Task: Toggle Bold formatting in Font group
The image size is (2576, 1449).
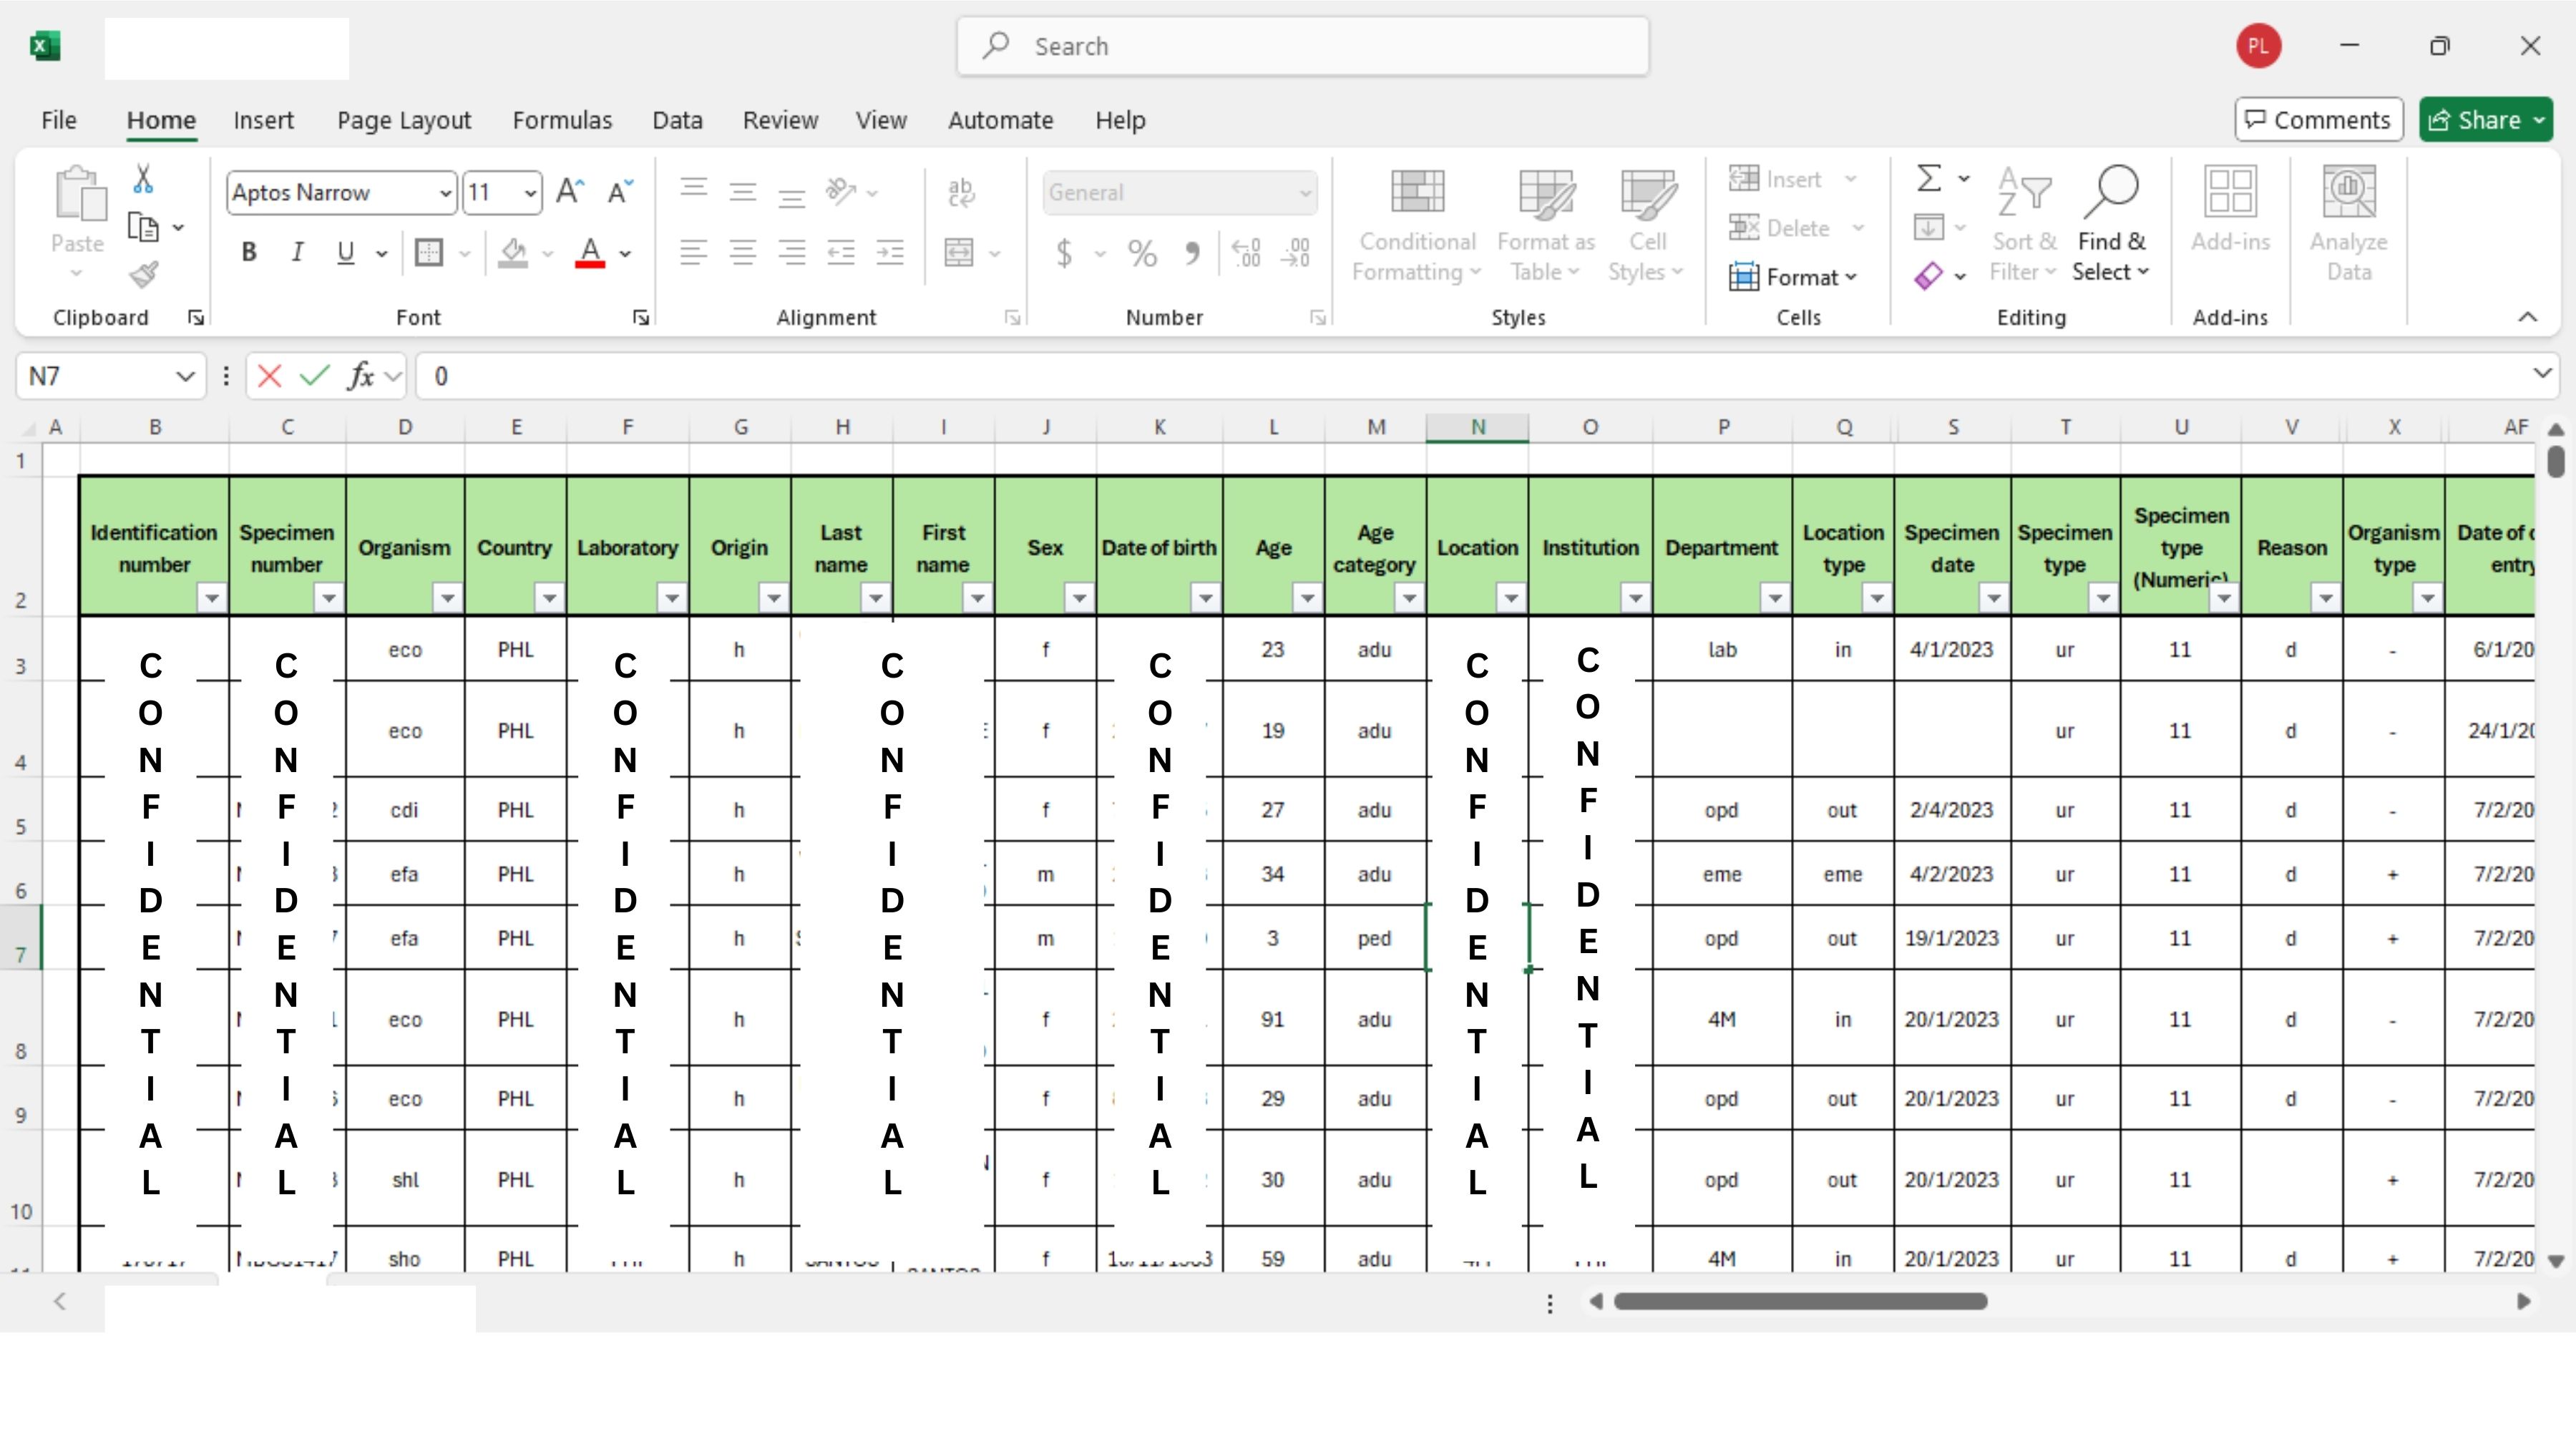Action: pyautogui.click(x=248, y=253)
